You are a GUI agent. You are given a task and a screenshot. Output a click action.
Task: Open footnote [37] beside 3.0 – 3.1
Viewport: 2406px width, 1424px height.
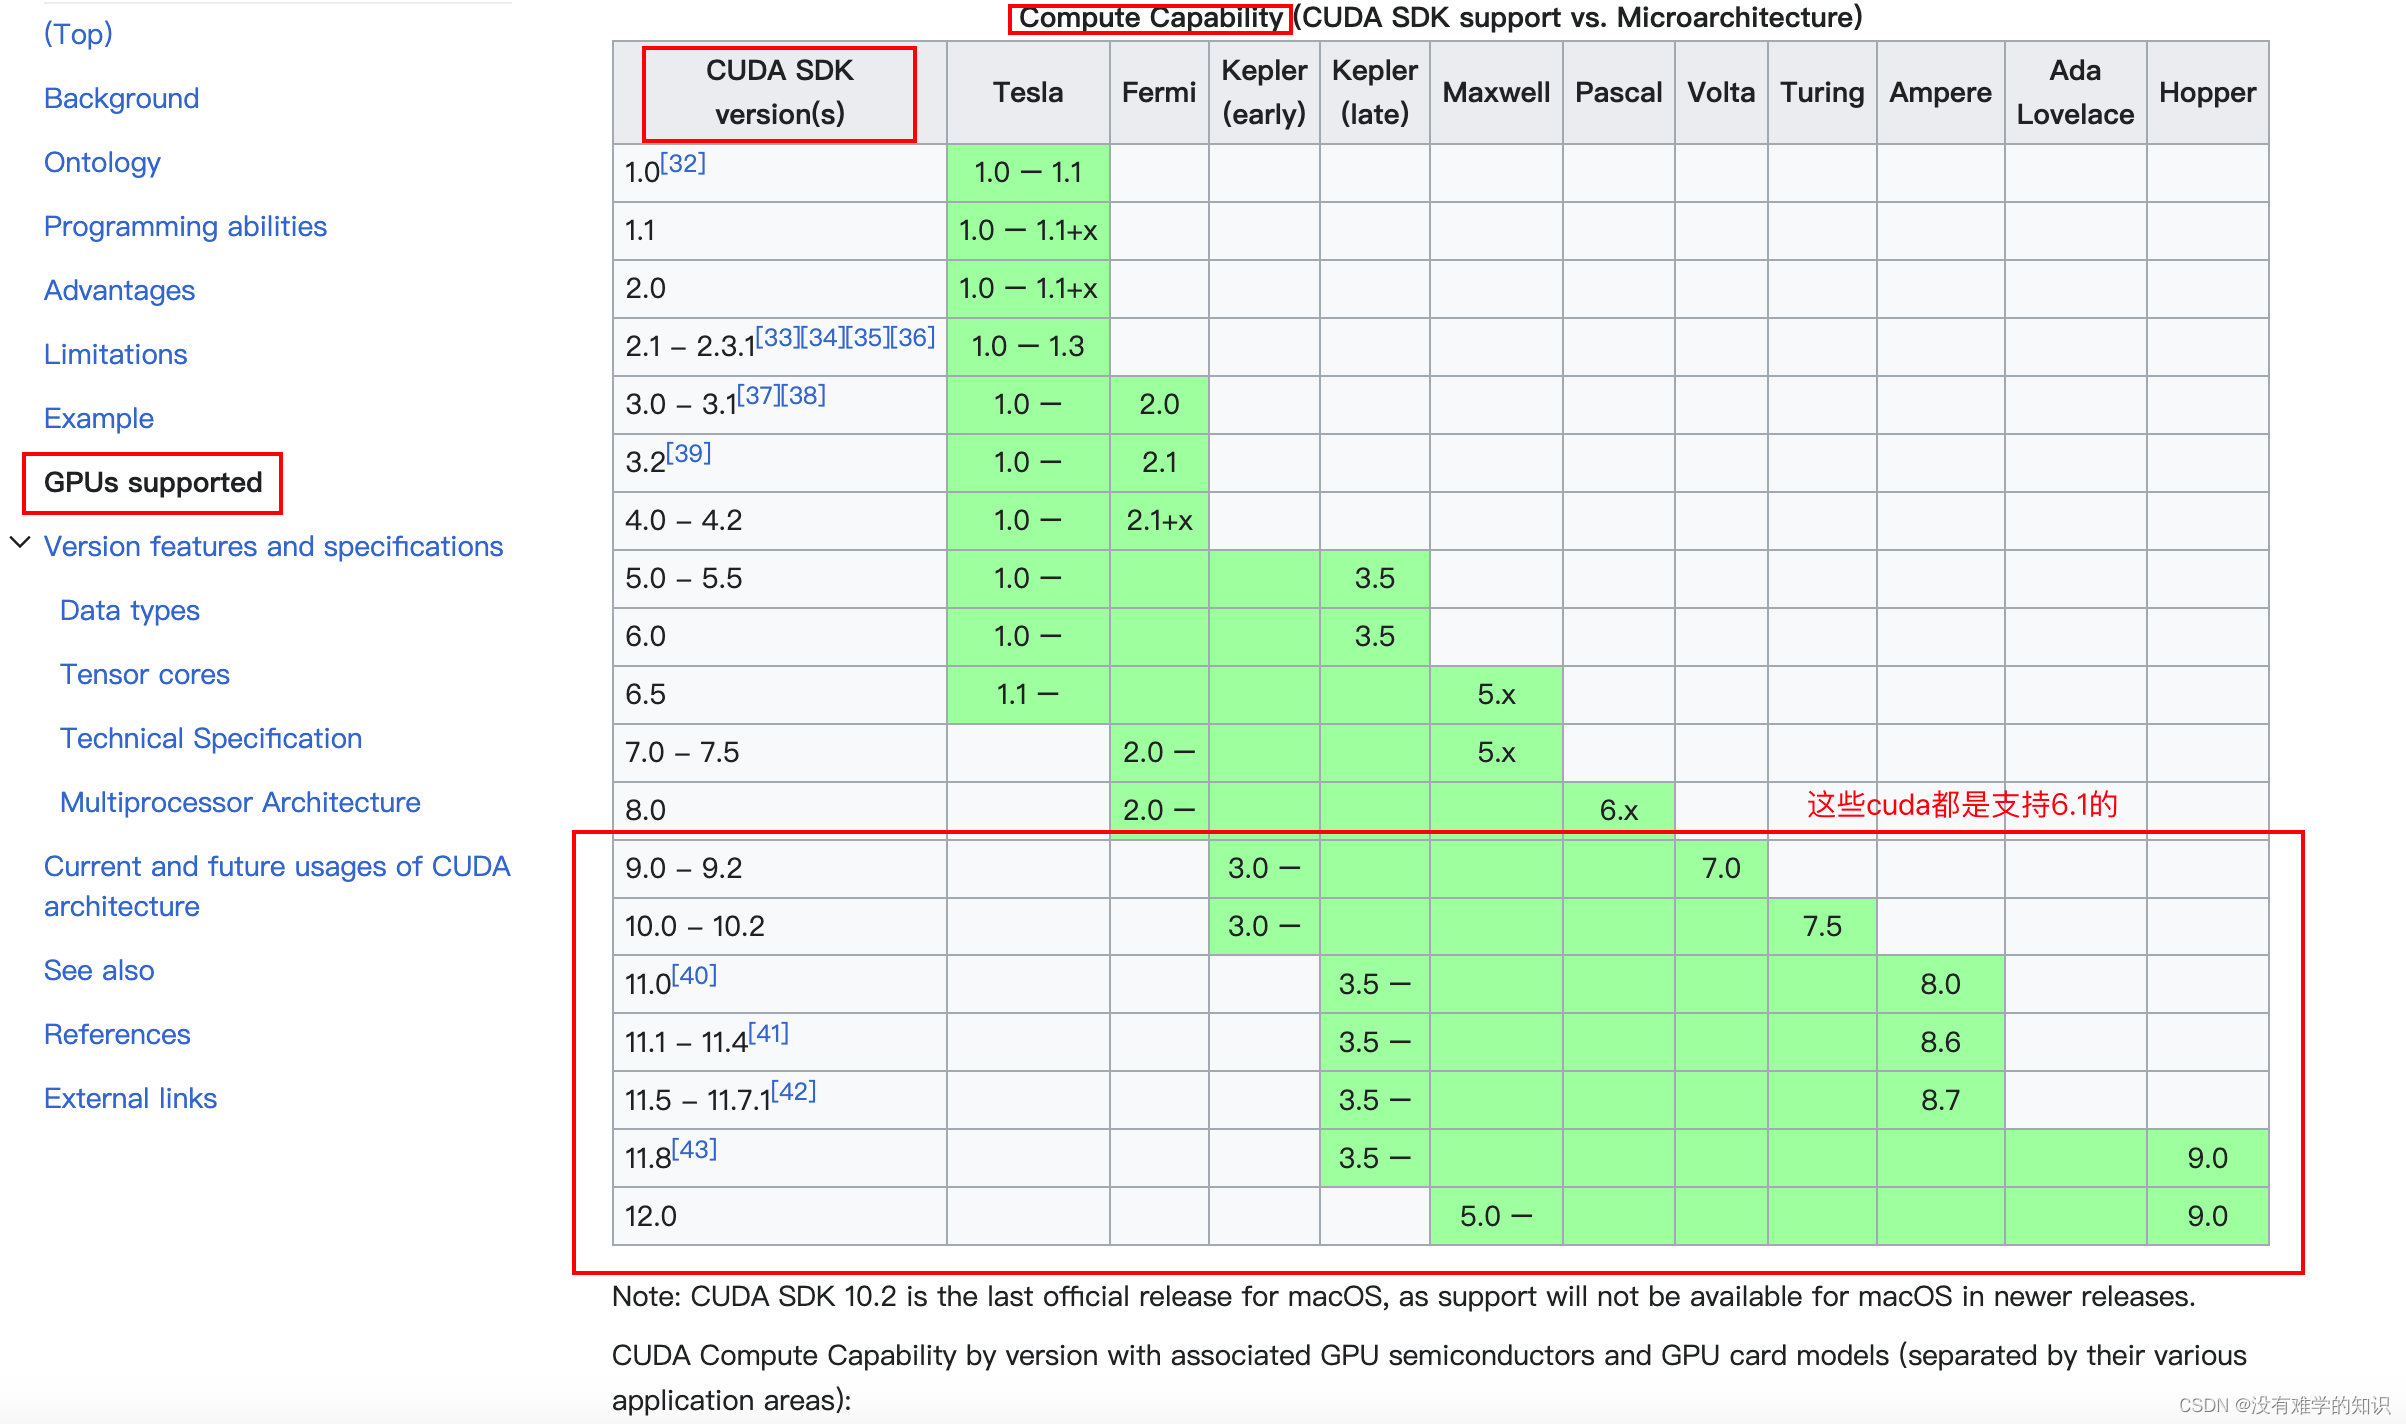[759, 395]
